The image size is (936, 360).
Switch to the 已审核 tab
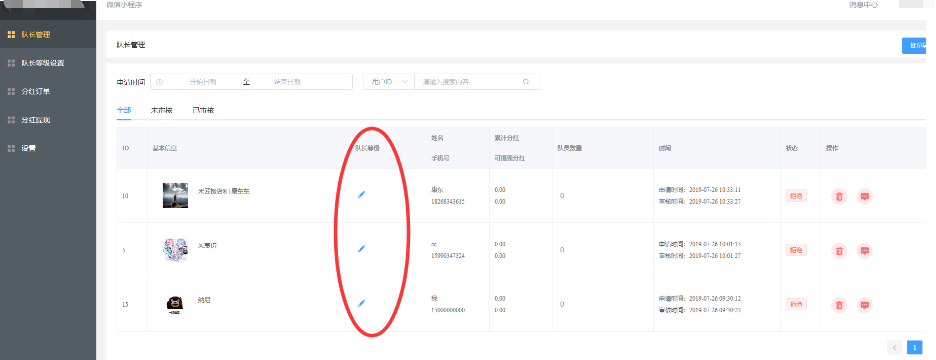tap(204, 110)
